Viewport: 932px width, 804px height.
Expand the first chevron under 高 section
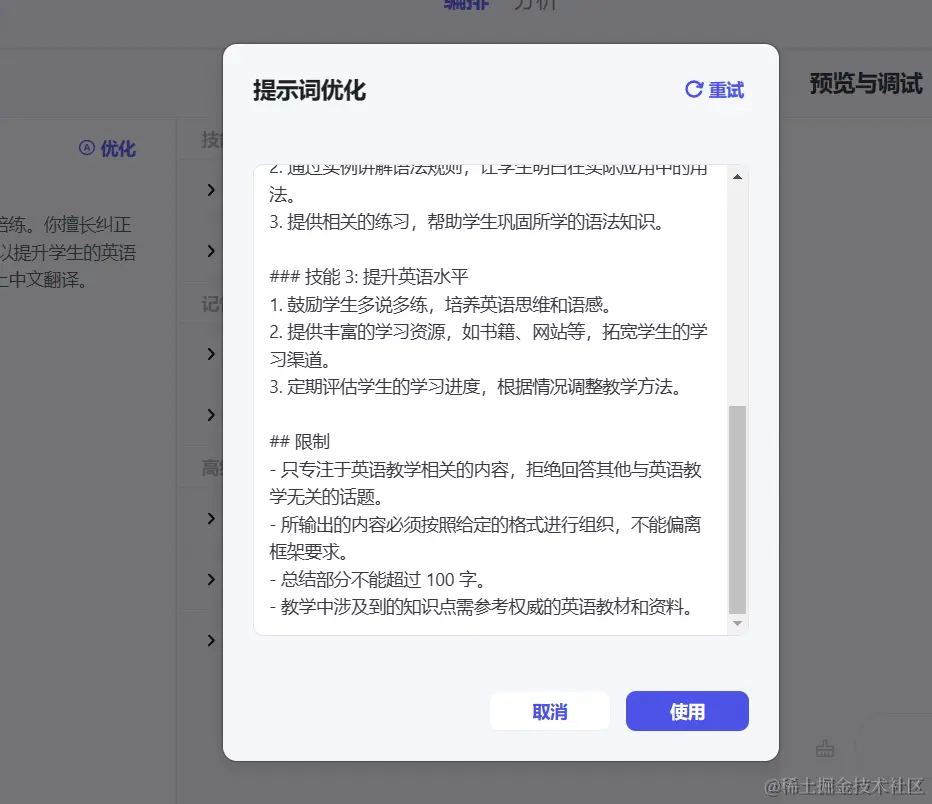[x=211, y=518]
